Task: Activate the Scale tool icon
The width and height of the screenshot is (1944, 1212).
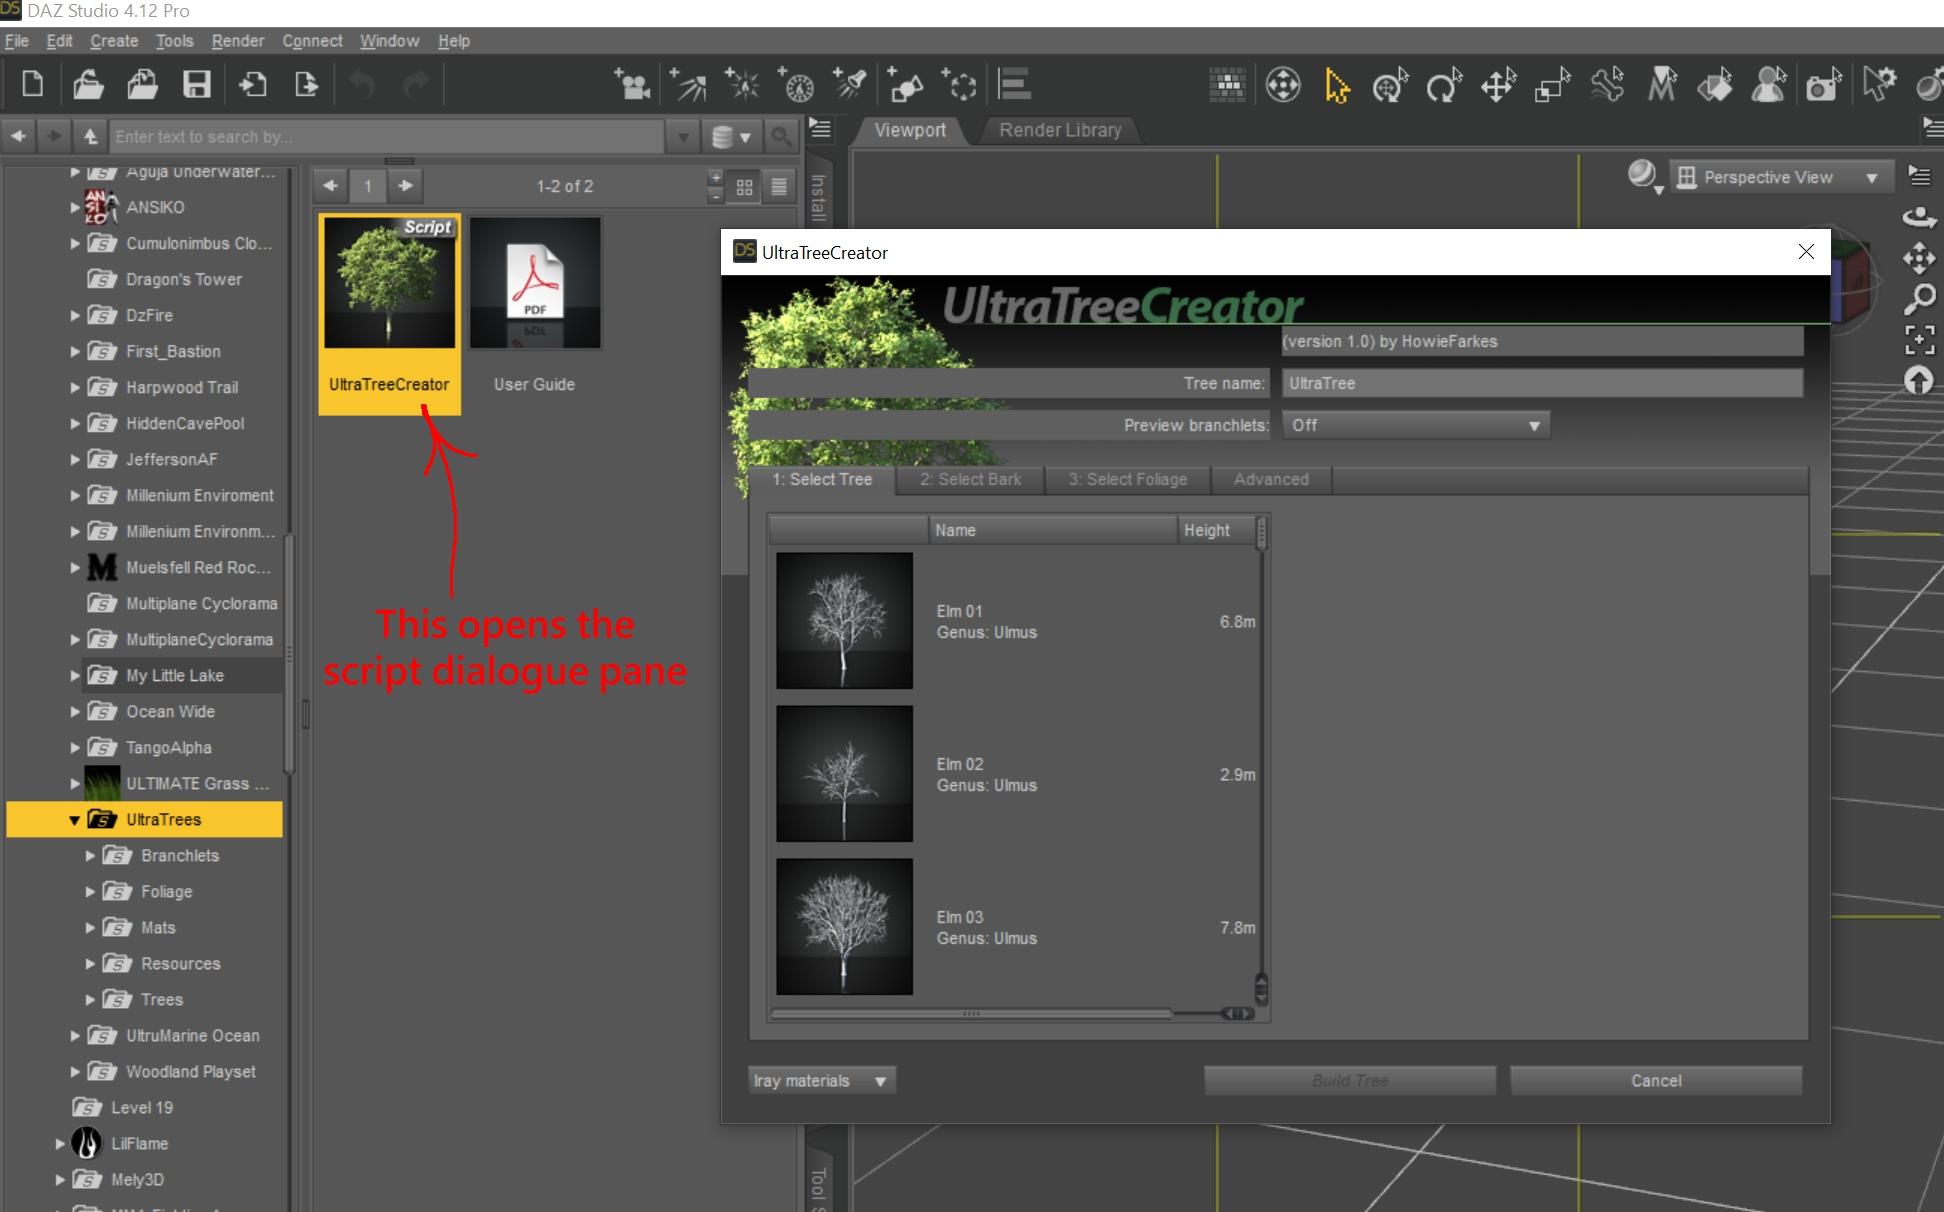Action: tap(1552, 86)
